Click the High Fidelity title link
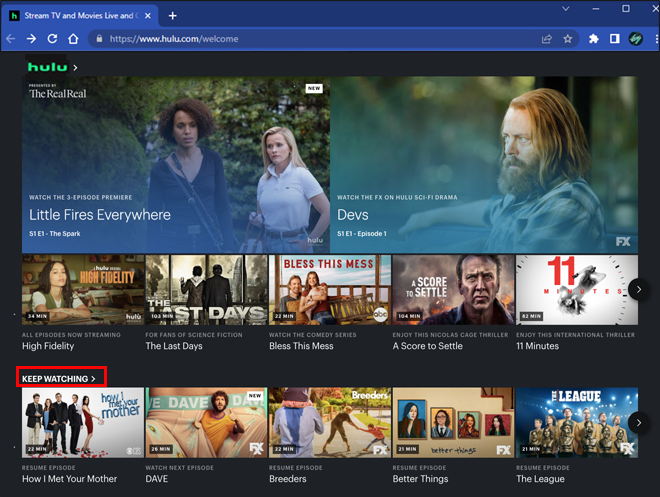The image size is (660, 497). pyautogui.click(x=48, y=346)
